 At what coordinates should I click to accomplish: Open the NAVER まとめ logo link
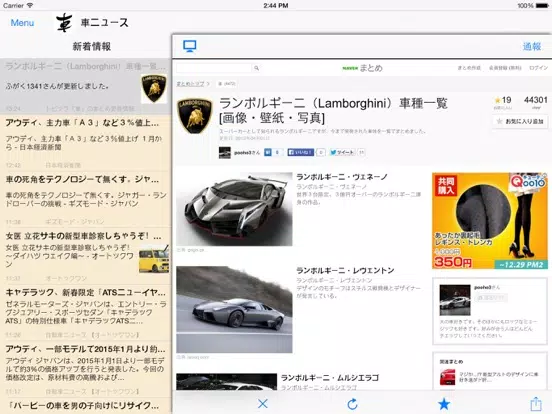362,68
